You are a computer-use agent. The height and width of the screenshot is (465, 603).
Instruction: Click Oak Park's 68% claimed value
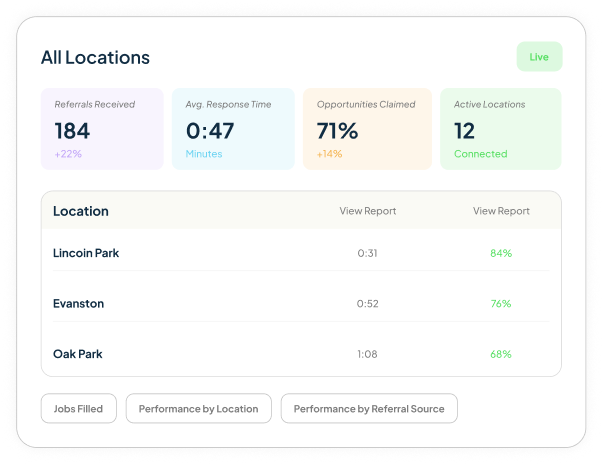pos(501,354)
